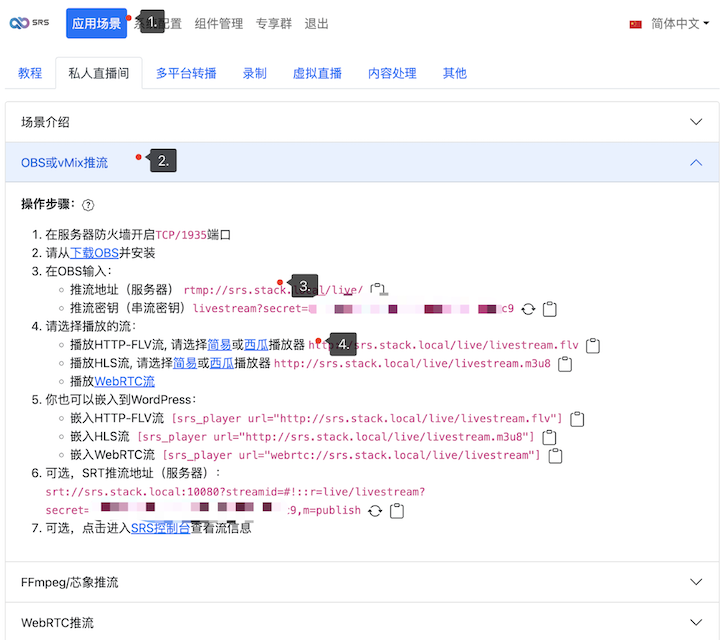
Task: Refresh the OBS stream key secret
Action: (528, 309)
